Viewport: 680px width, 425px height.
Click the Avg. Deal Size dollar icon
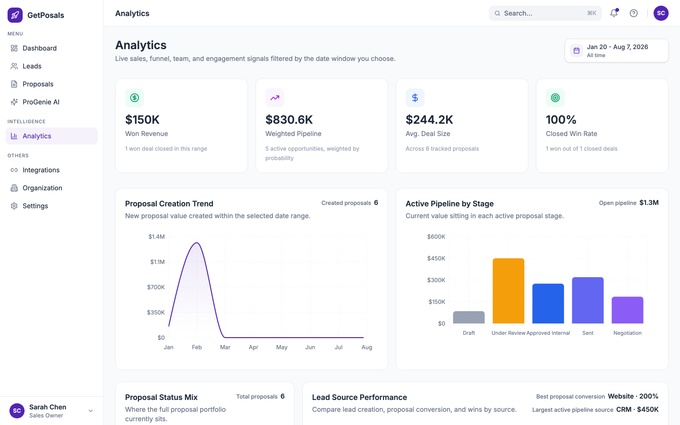click(x=415, y=98)
